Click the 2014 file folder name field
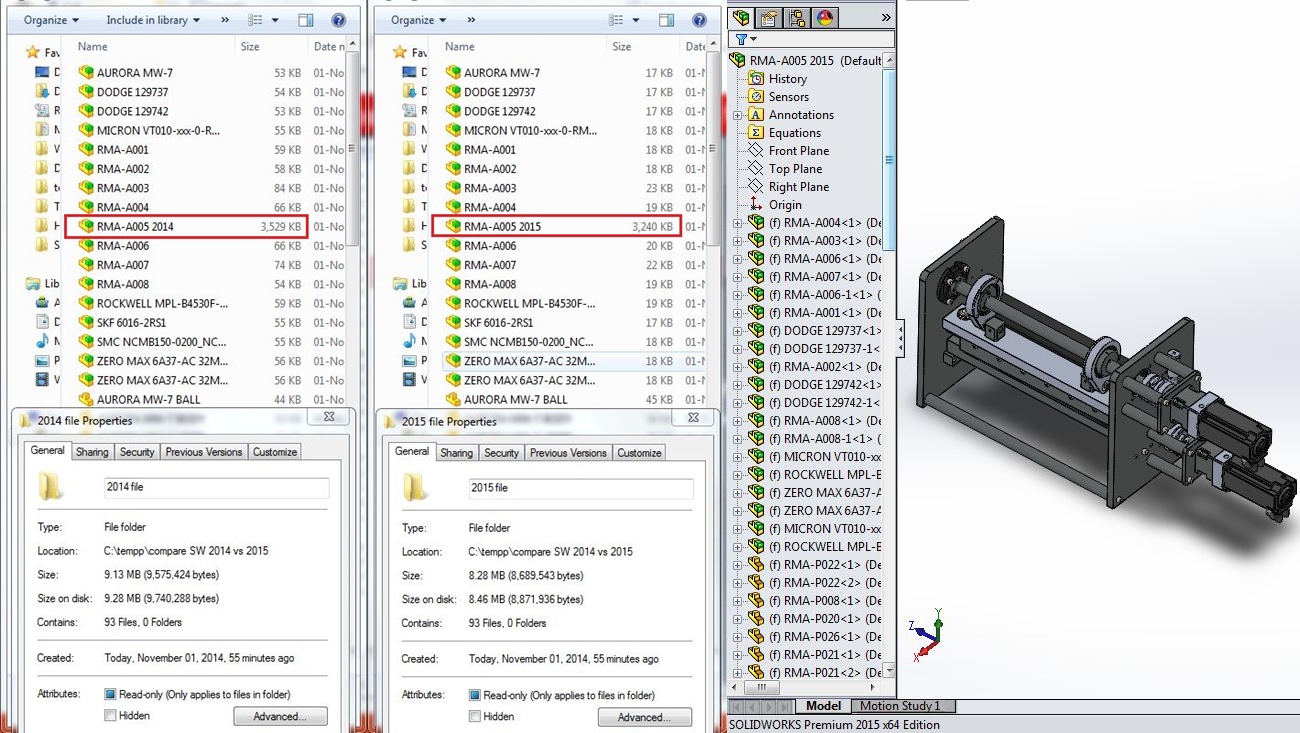 [216, 488]
